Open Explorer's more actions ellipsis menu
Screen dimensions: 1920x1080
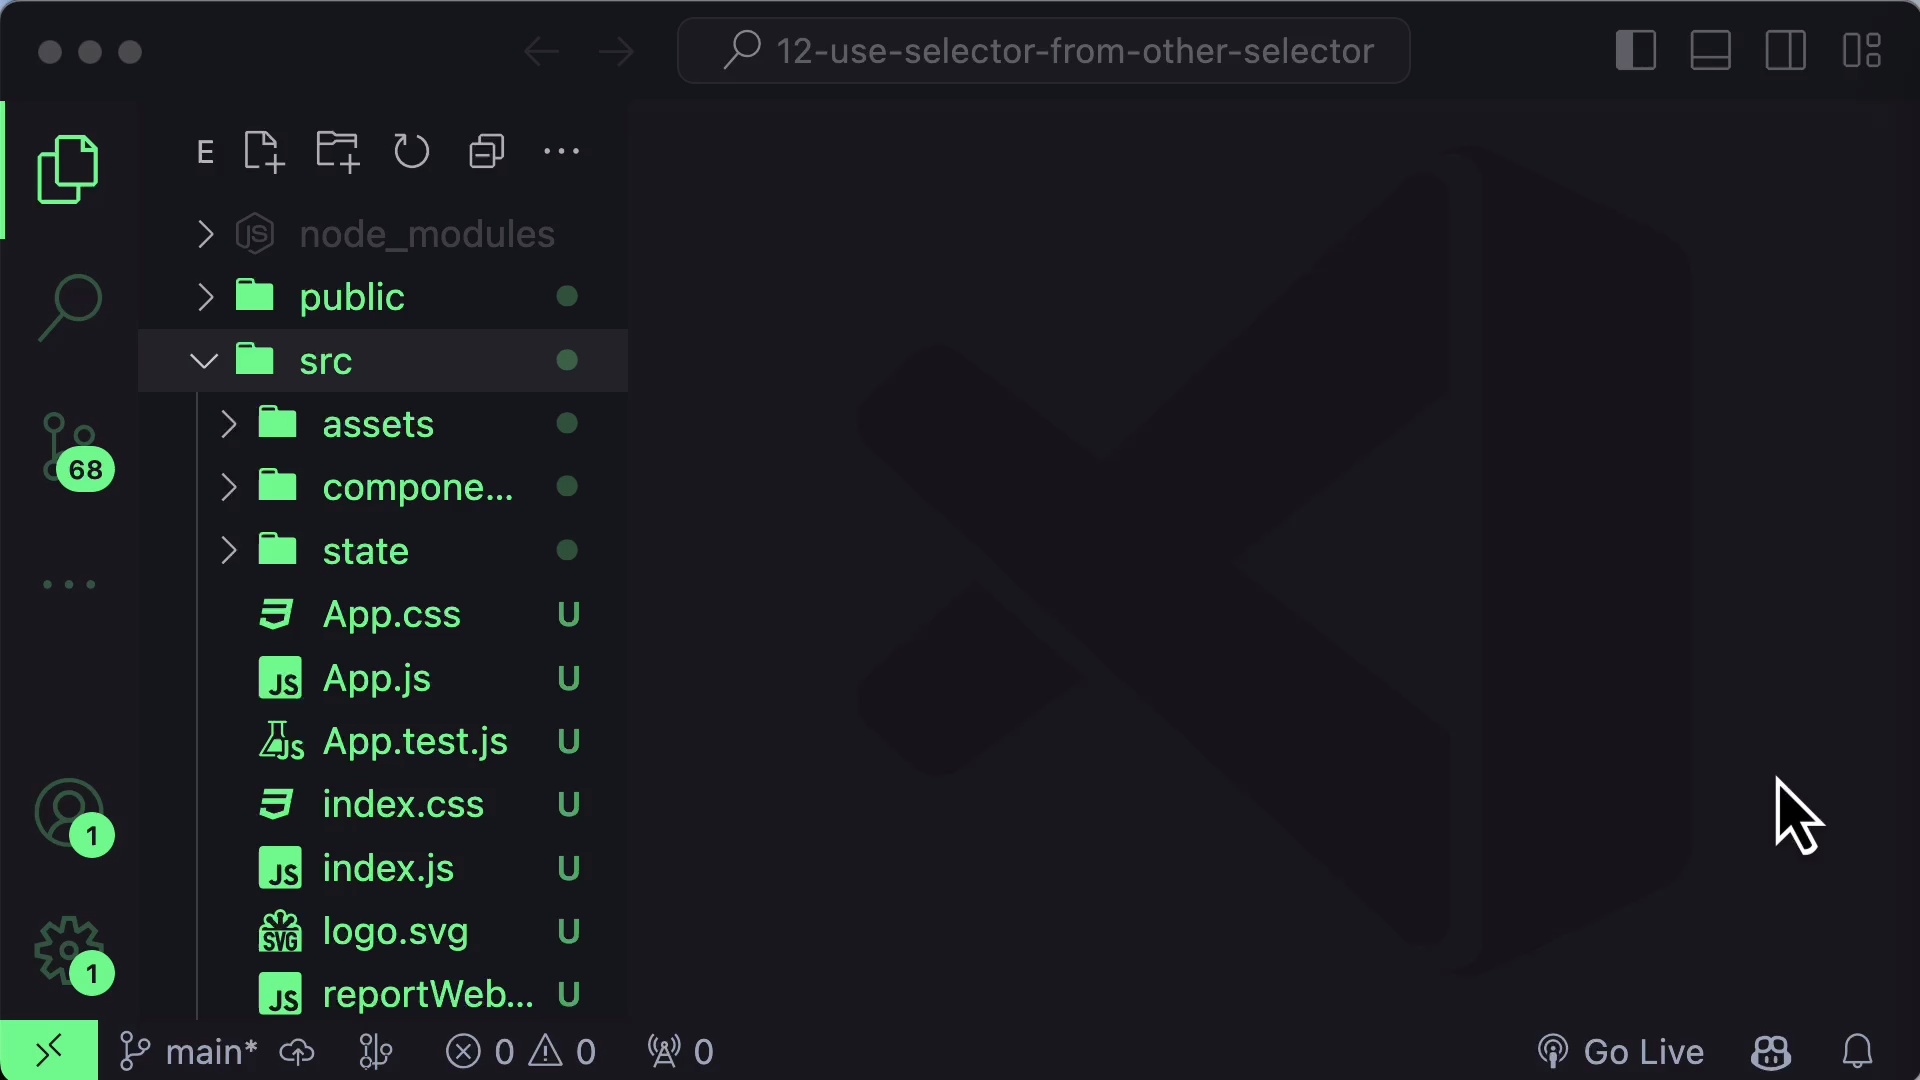coord(562,152)
